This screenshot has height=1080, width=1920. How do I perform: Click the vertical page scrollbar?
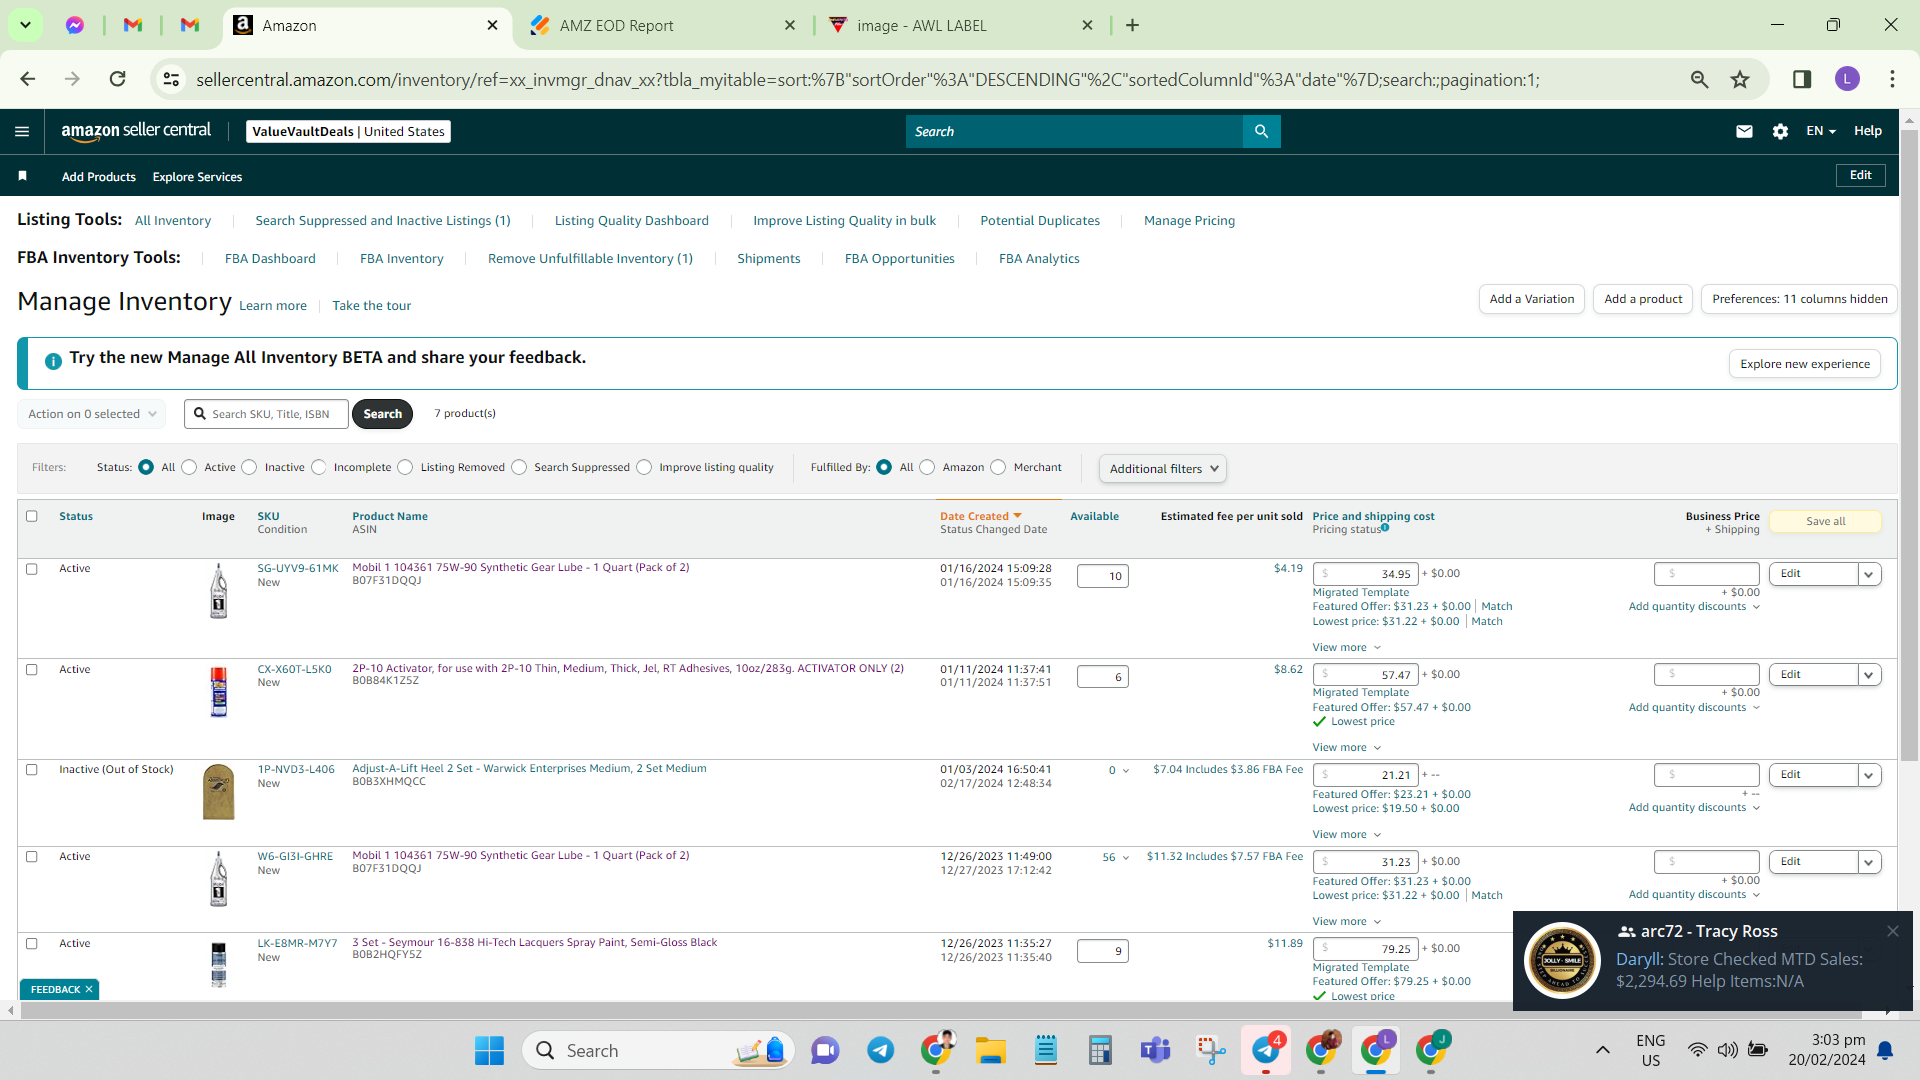click(1908, 445)
